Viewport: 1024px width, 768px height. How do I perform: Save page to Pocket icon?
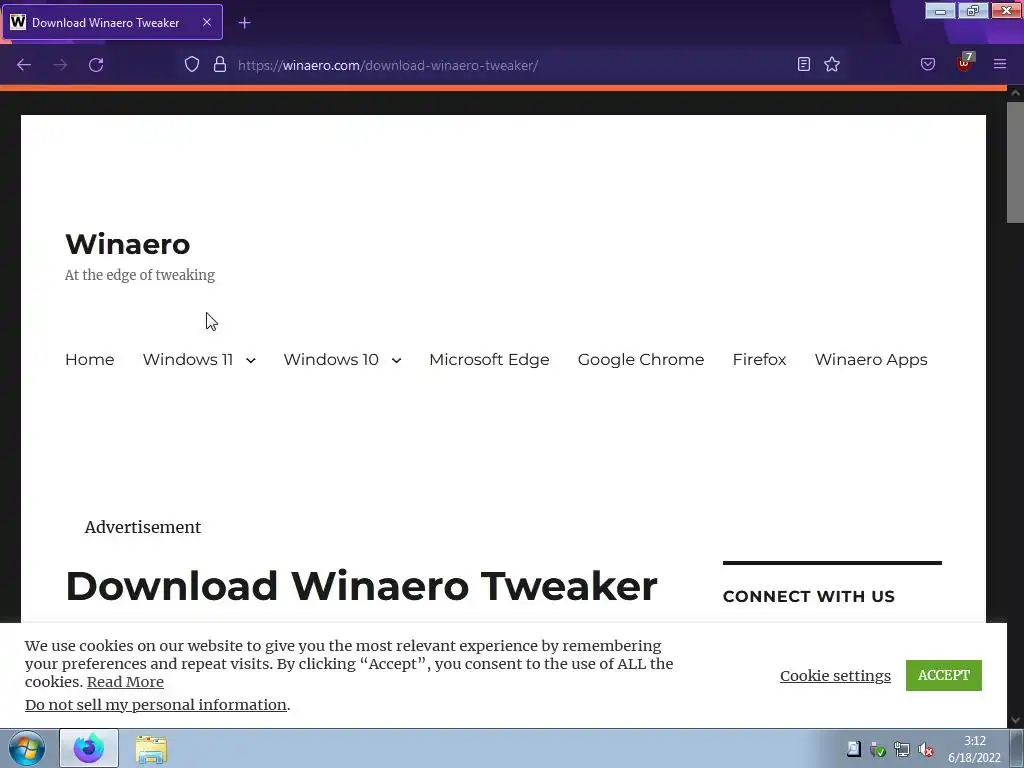[x=928, y=64]
